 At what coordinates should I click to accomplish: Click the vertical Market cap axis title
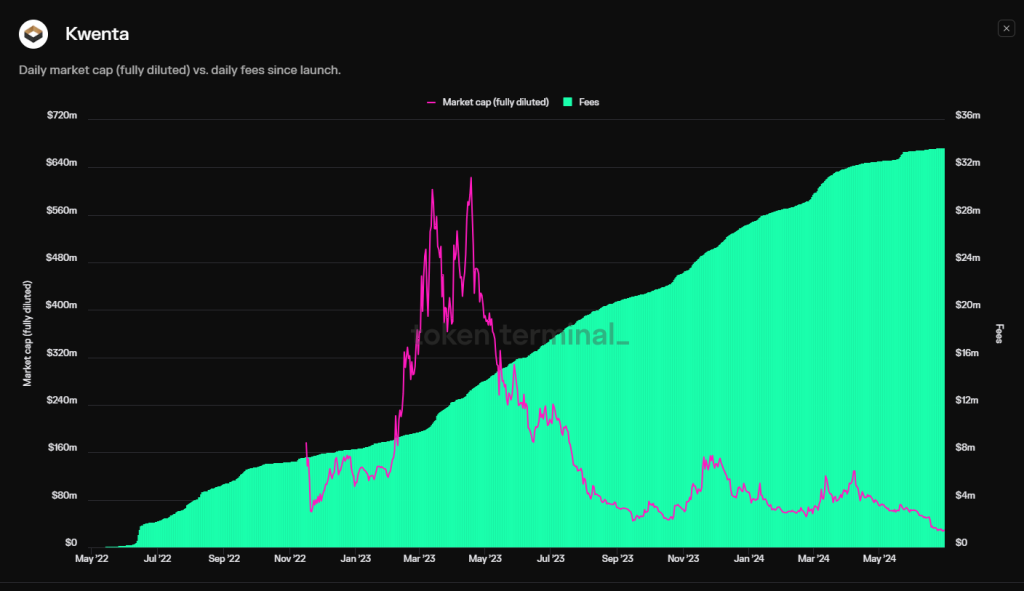click(28, 333)
